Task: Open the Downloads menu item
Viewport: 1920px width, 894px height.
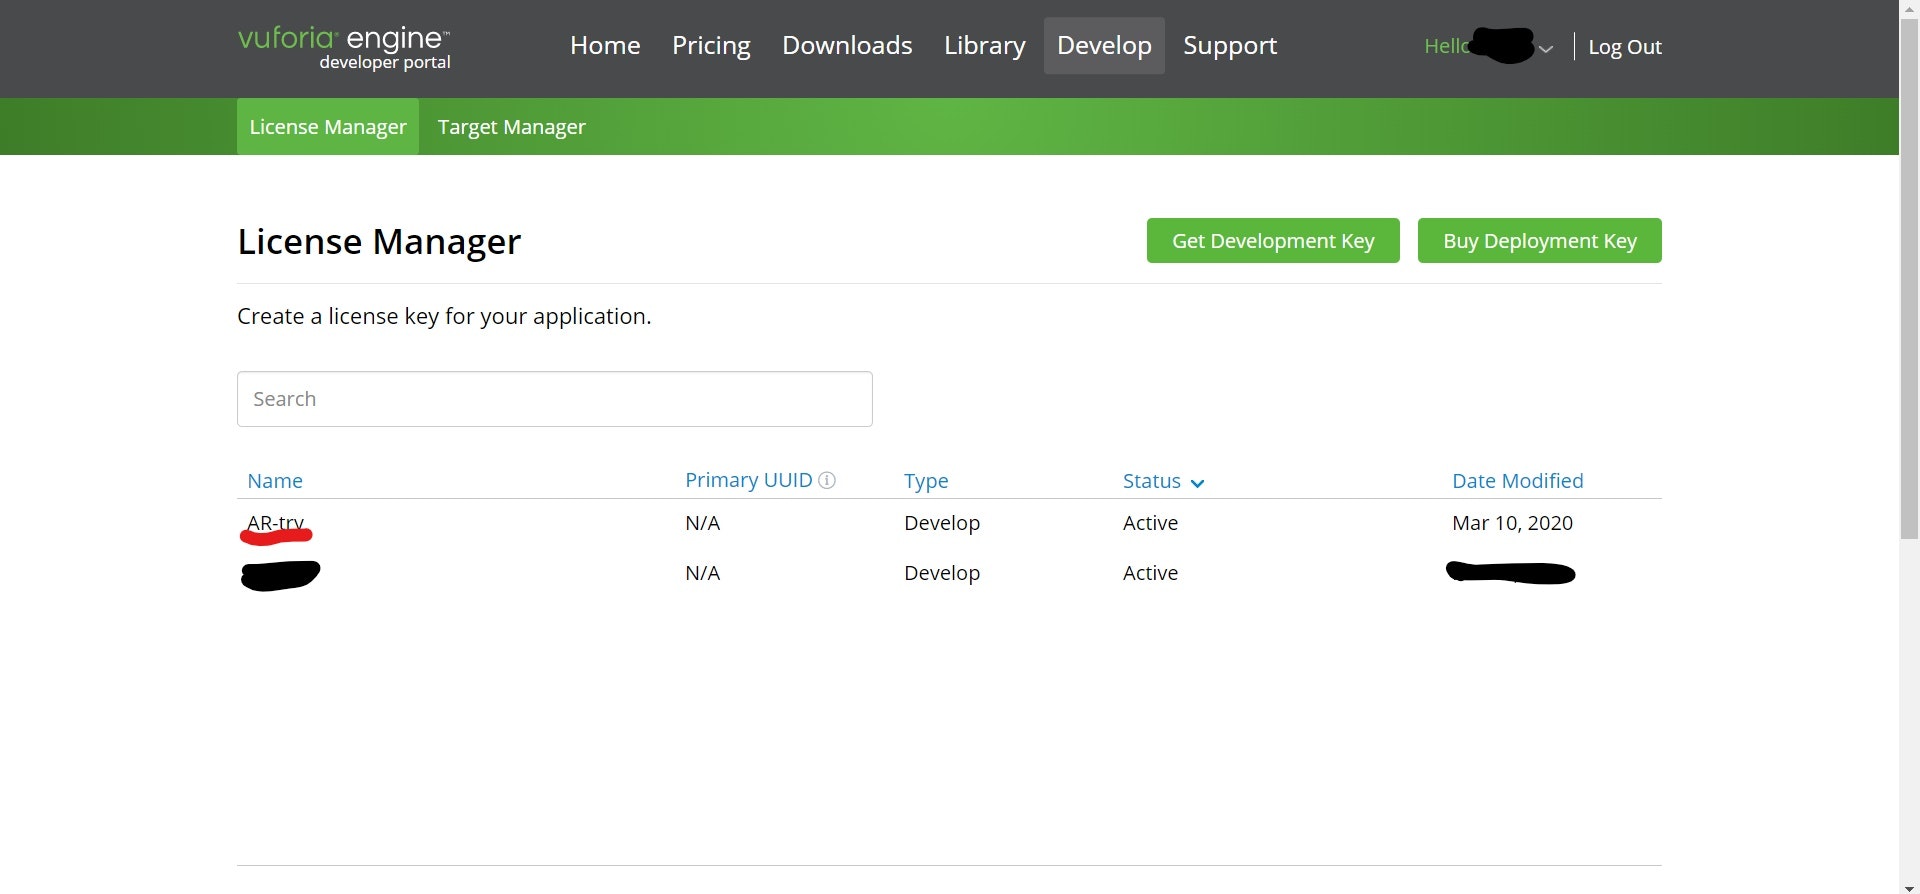Action: [847, 45]
